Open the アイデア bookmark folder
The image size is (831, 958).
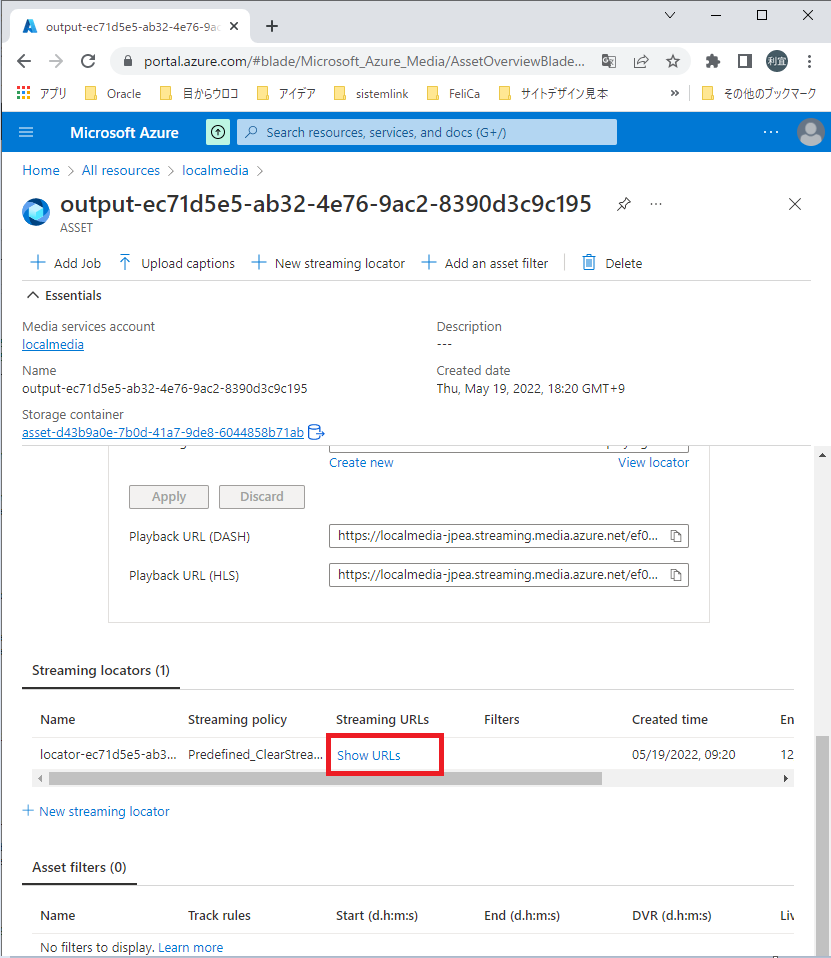pyautogui.click(x=287, y=93)
